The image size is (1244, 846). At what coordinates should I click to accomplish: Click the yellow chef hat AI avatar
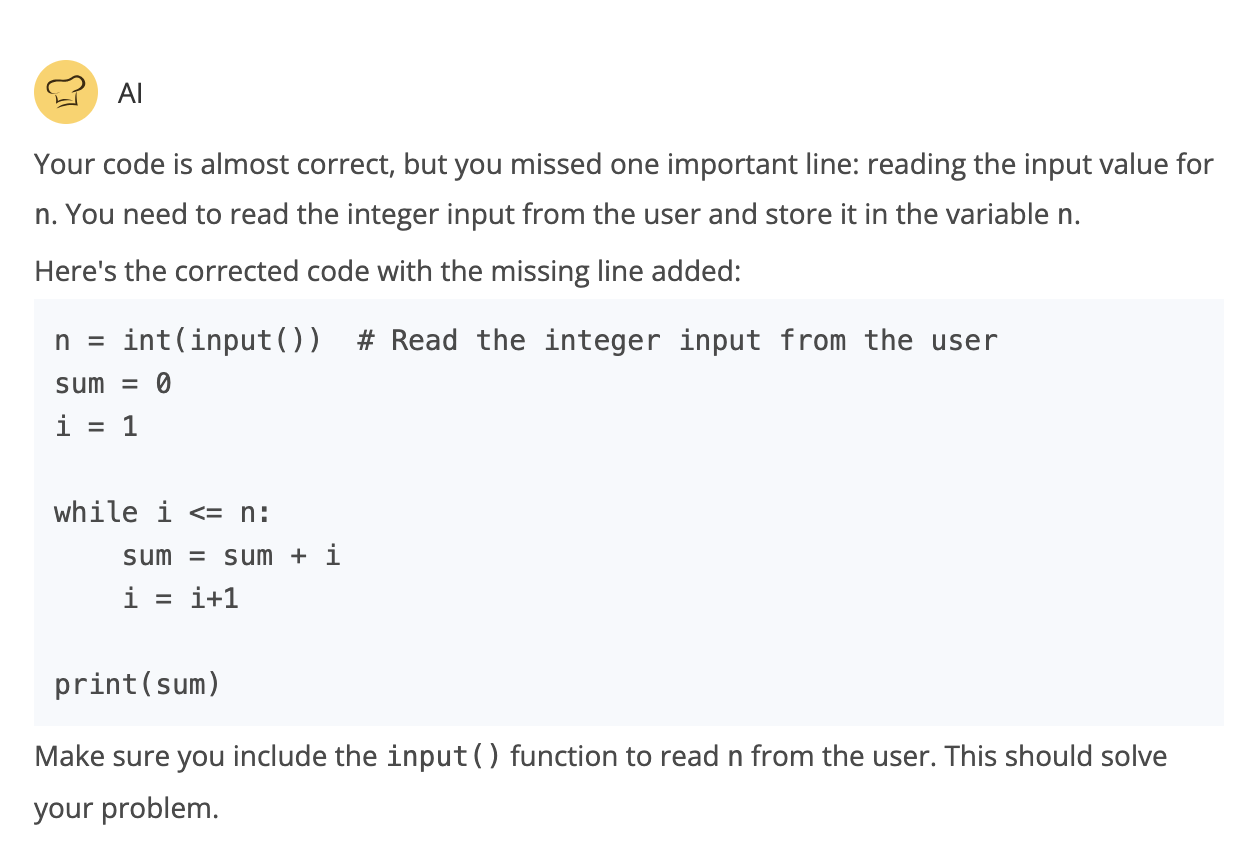[66, 92]
